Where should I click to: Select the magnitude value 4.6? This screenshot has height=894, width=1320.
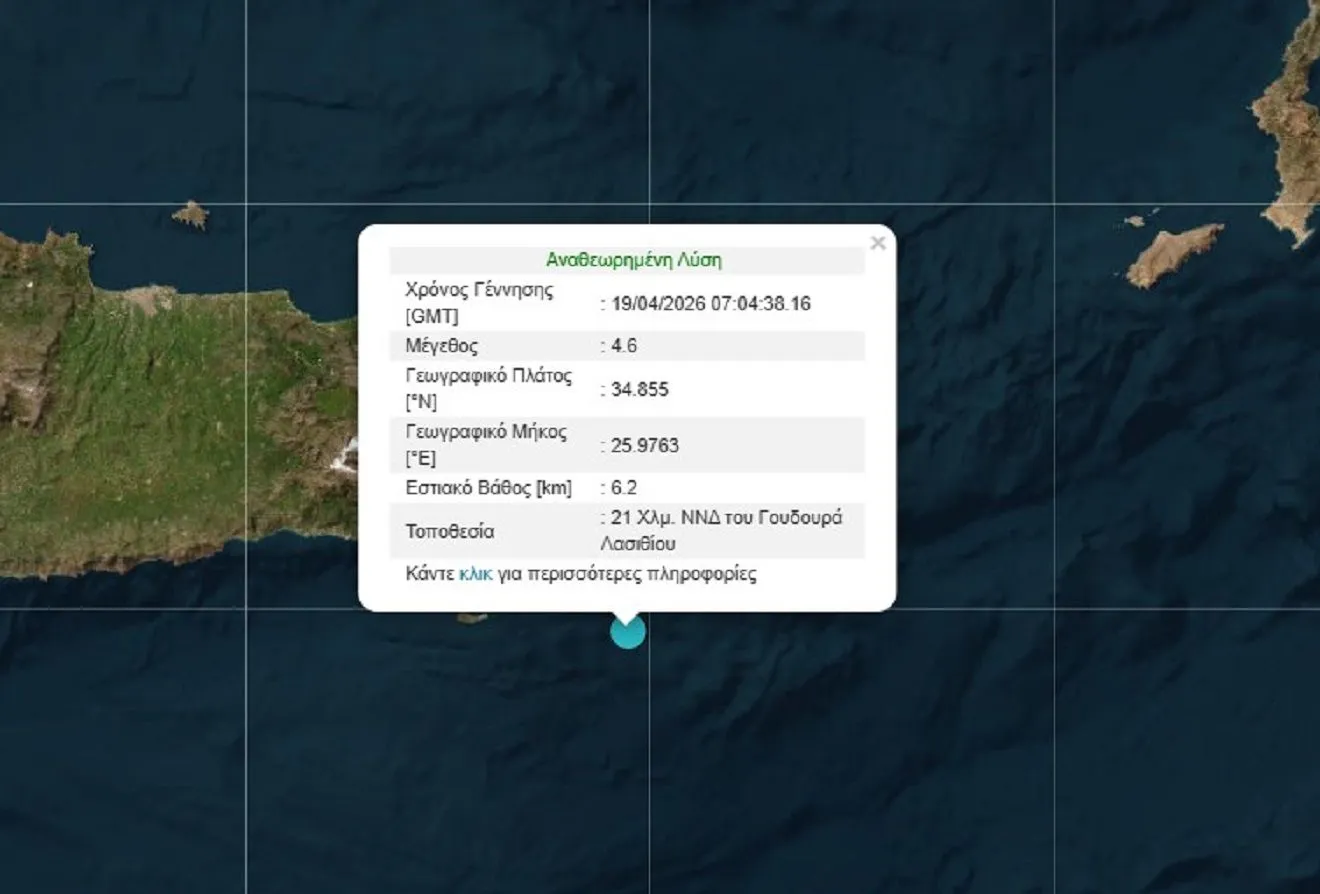622,346
